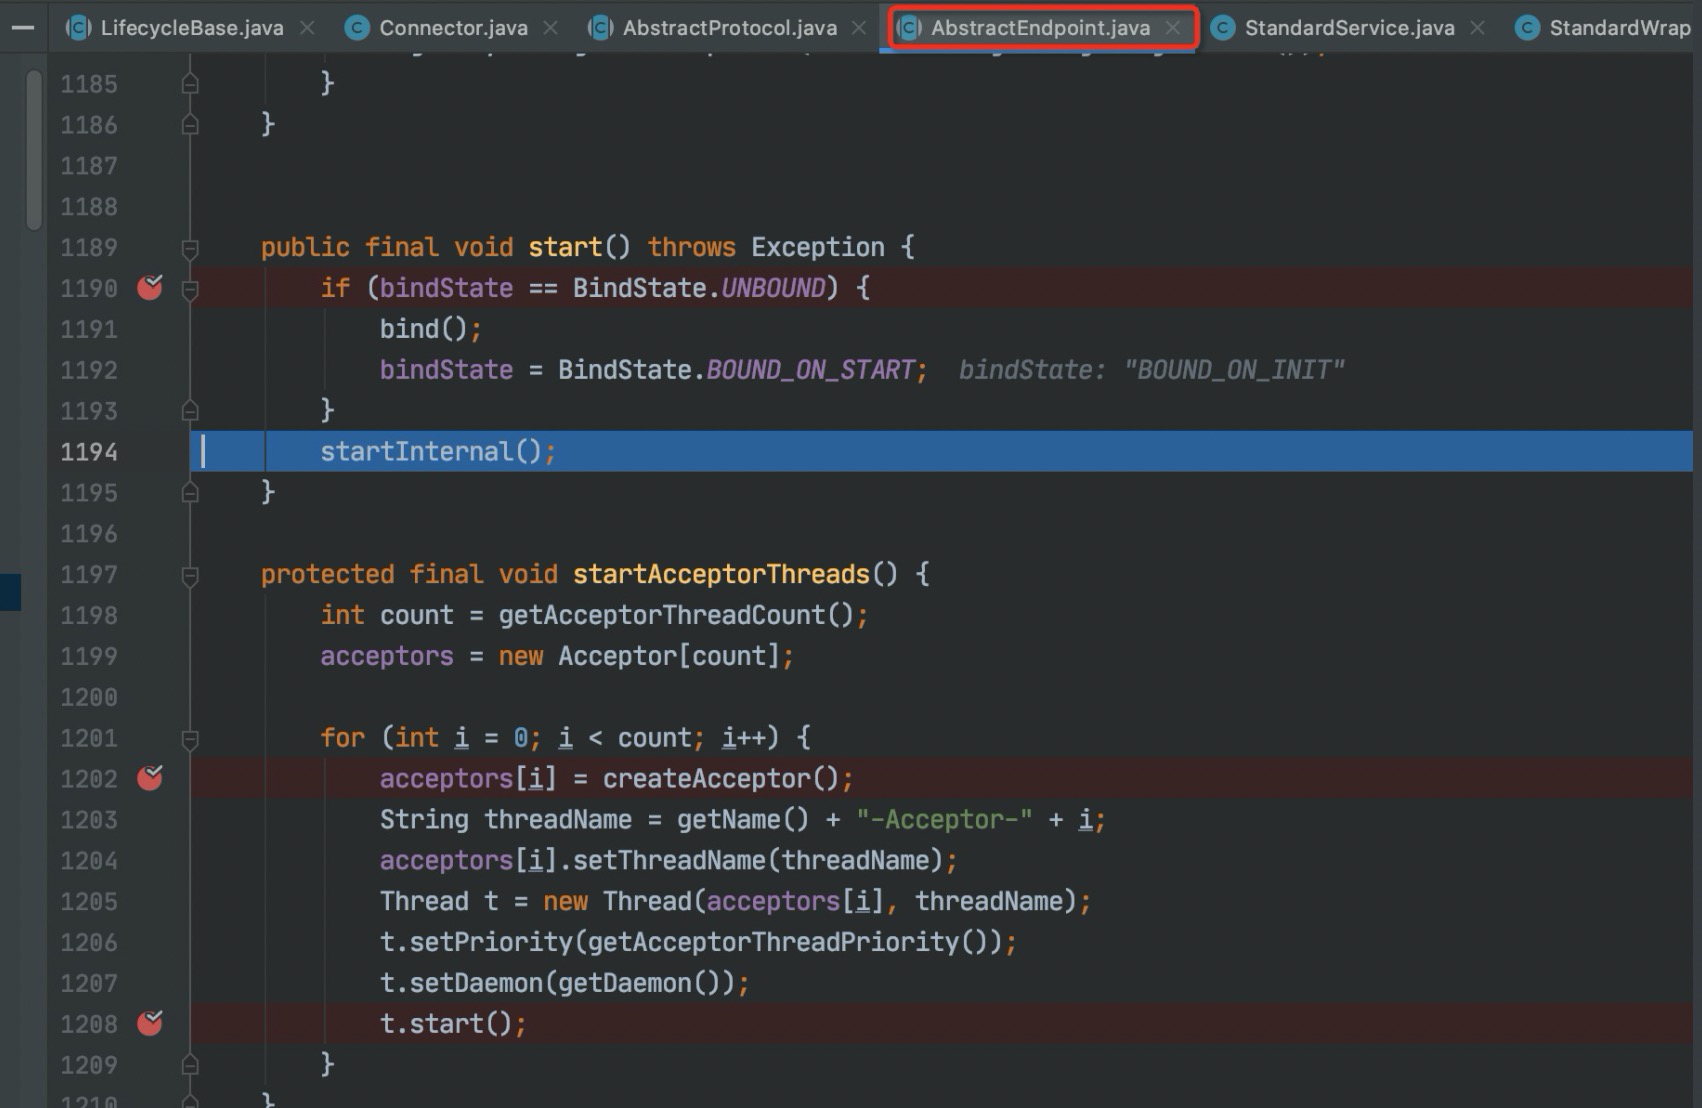Click the fold end marker at line 1193
Screen dimensions: 1702x1108
coord(190,411)
